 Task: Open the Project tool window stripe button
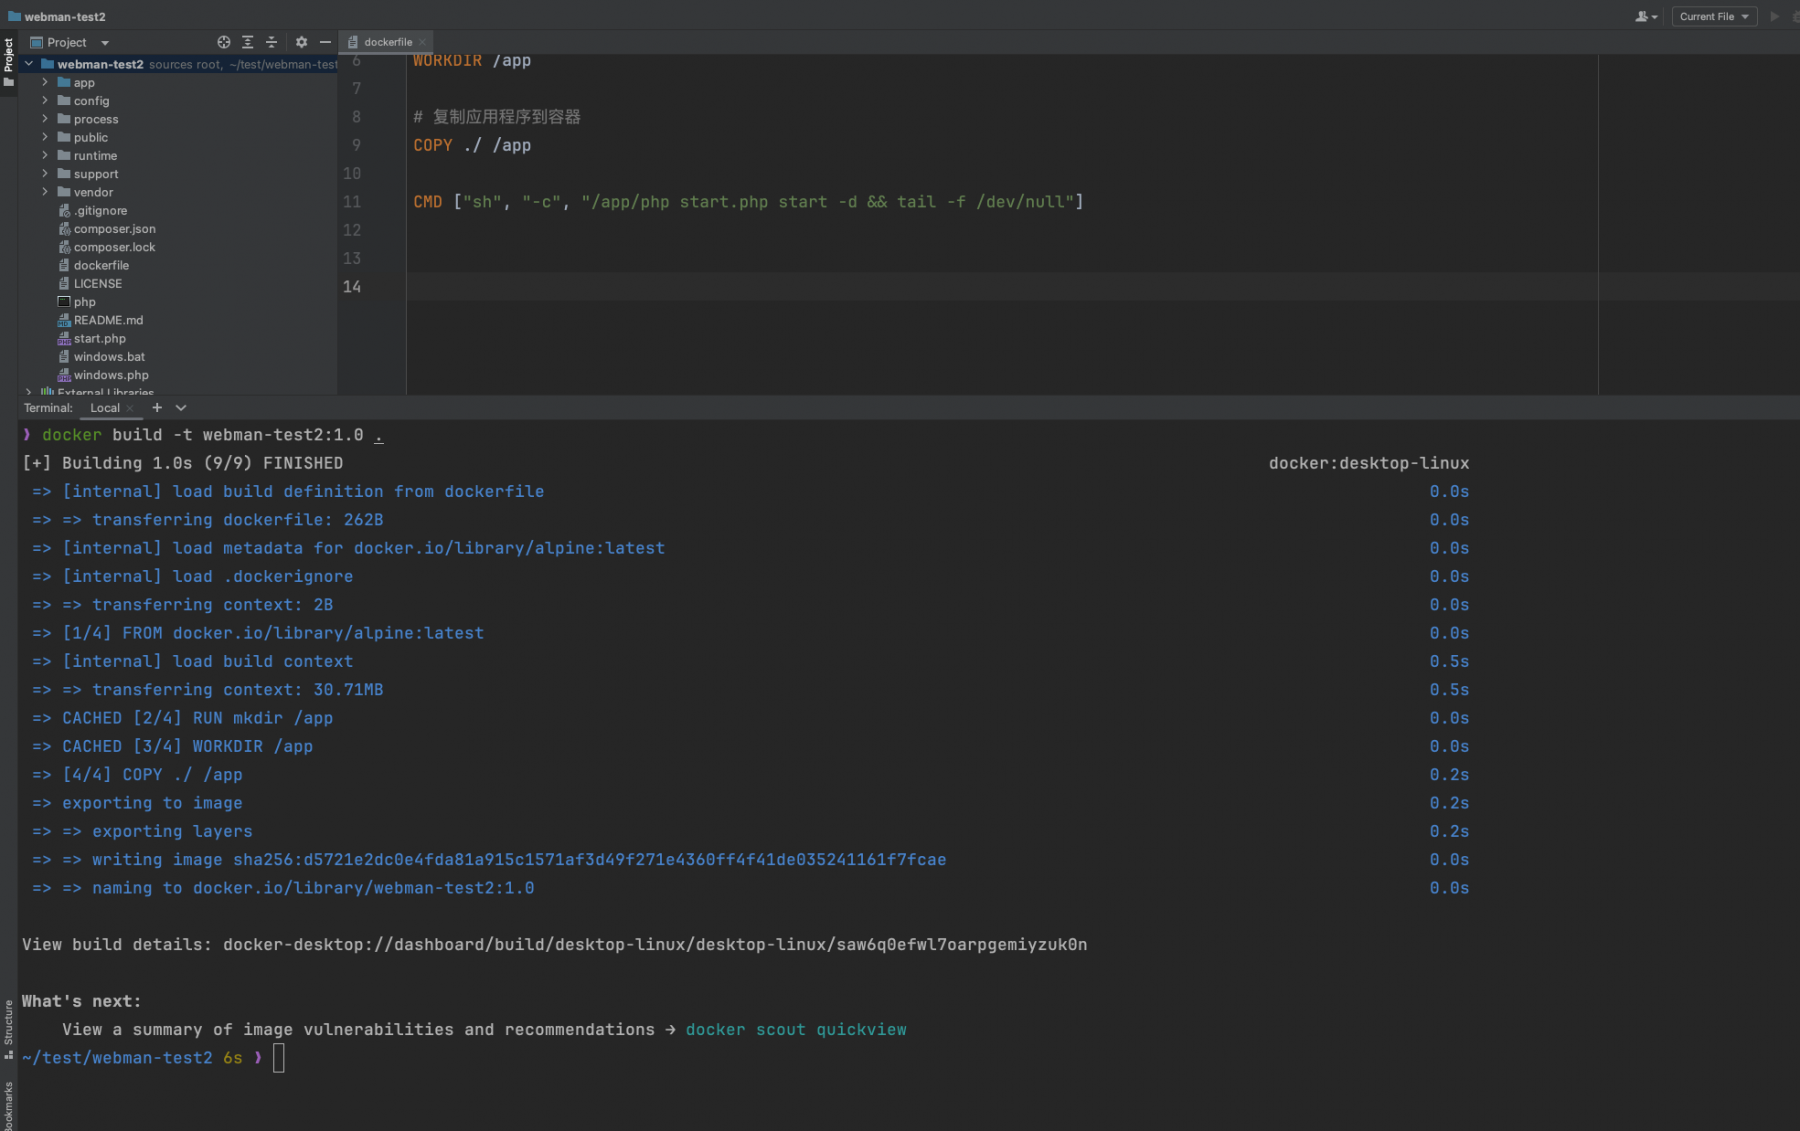pos(8,62)
